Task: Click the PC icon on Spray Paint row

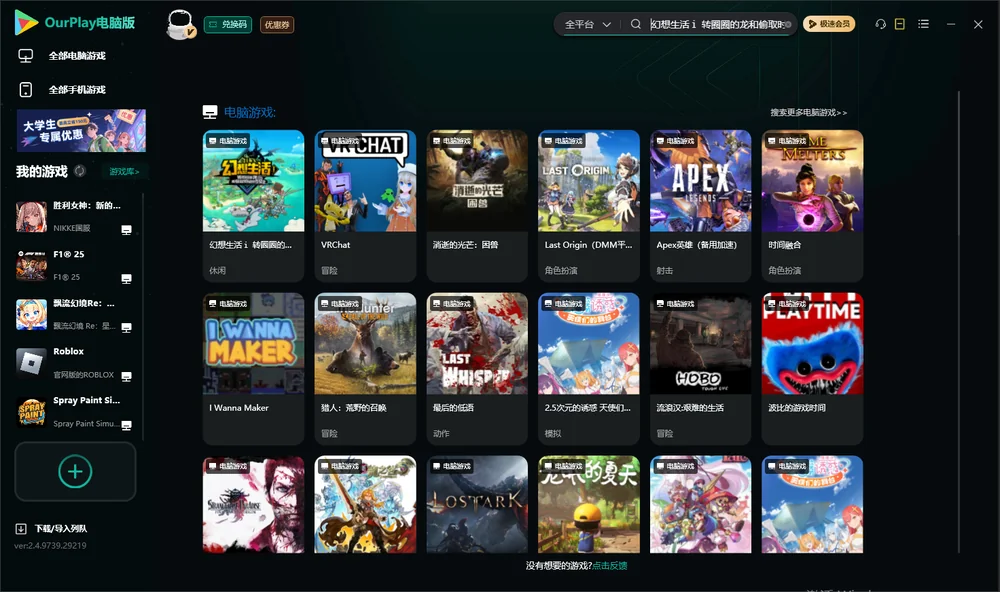Action: pos(126,426)
